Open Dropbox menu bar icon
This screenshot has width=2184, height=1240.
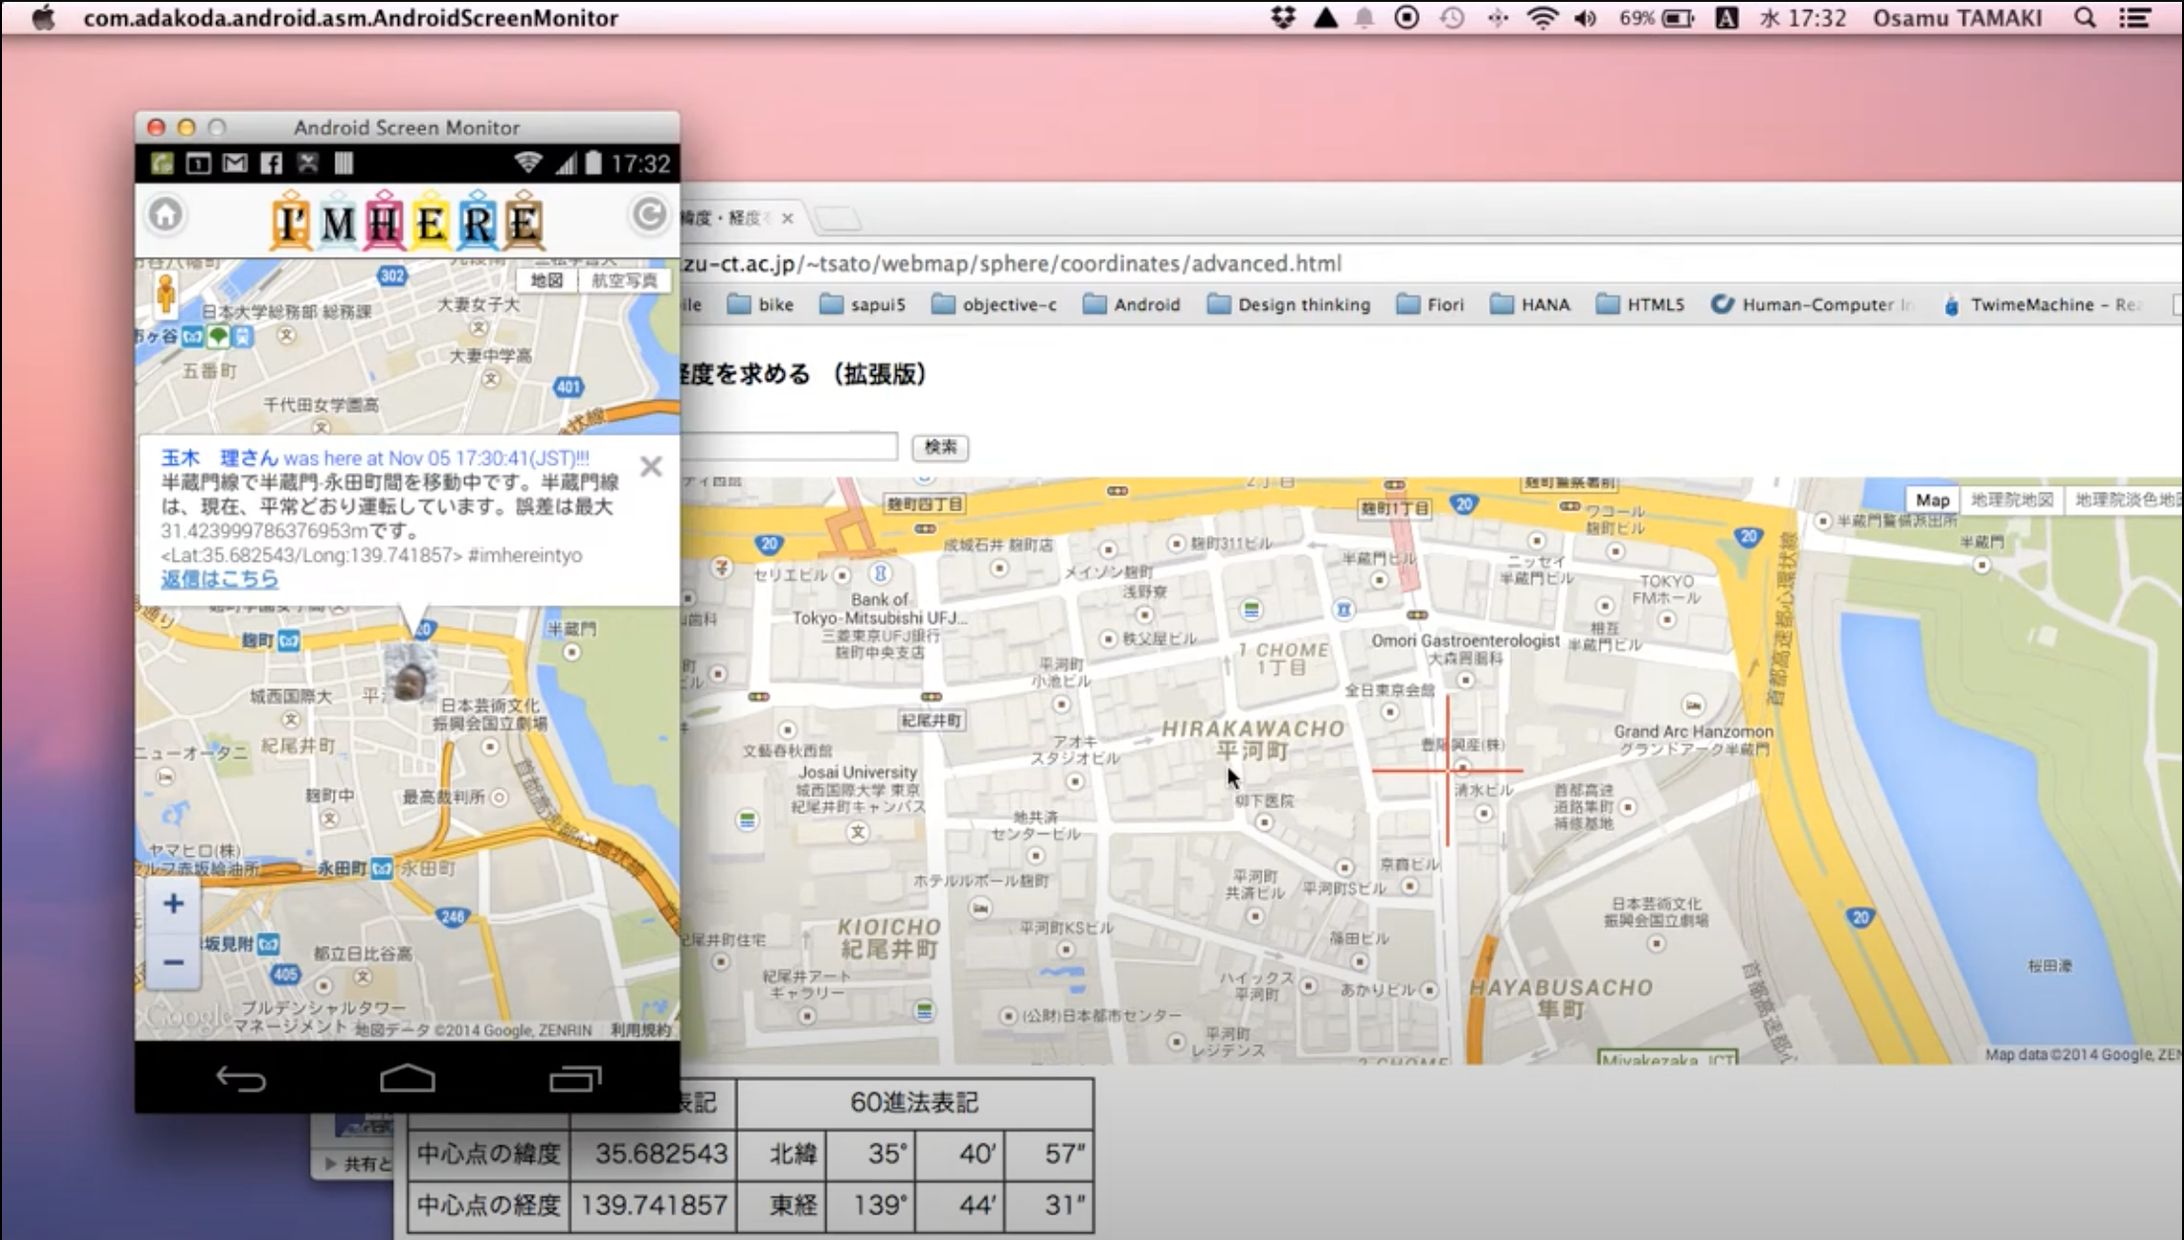click(x=1283, y=18)
